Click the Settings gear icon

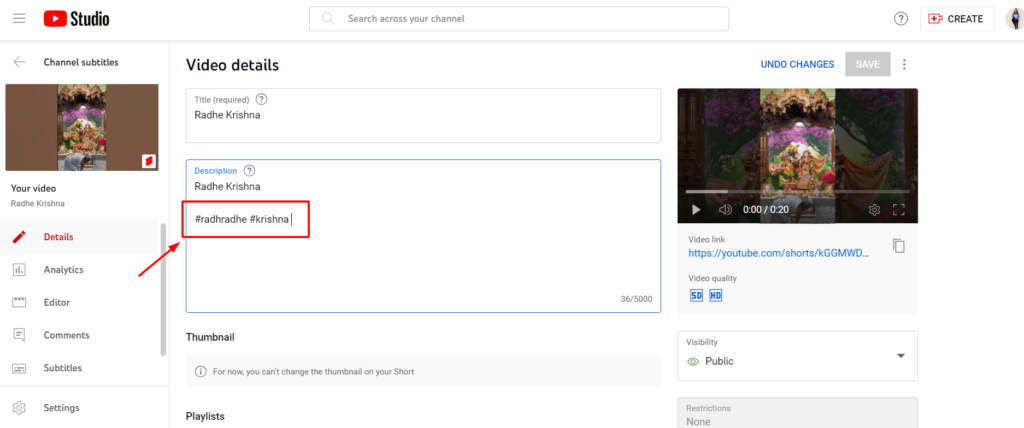point(19,408)
